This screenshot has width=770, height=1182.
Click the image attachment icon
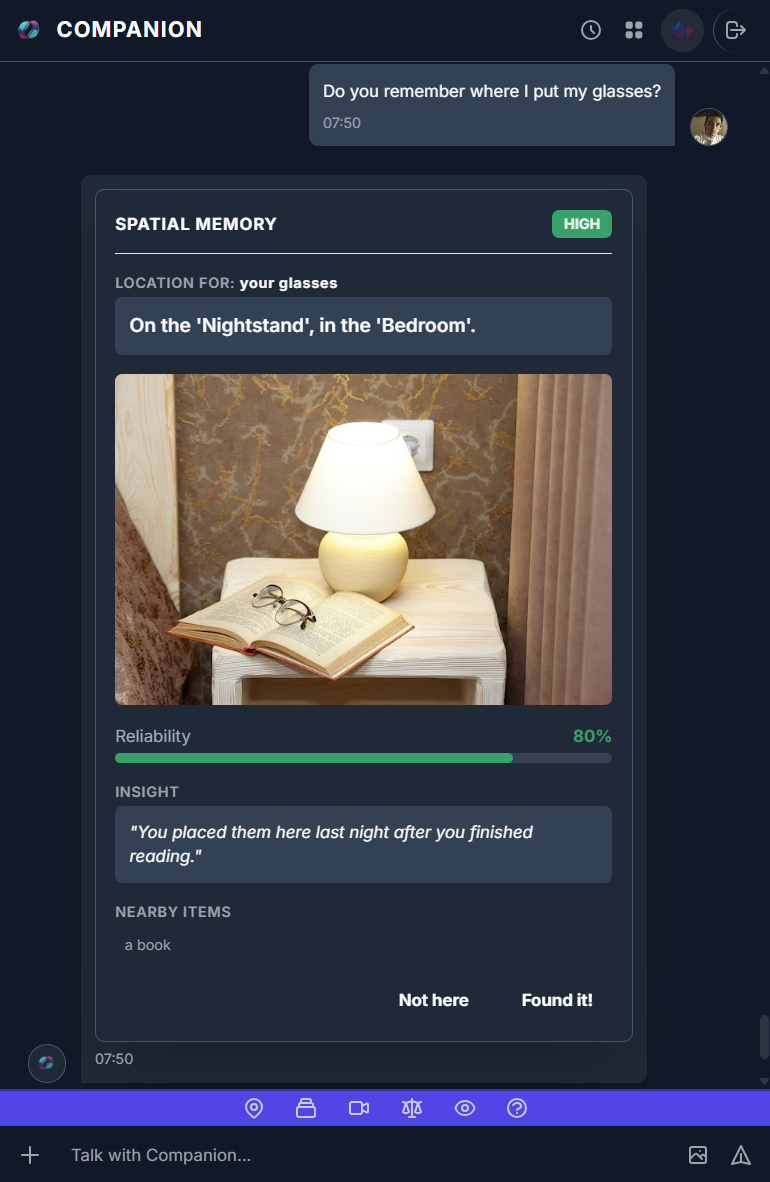pos(698,1155)
